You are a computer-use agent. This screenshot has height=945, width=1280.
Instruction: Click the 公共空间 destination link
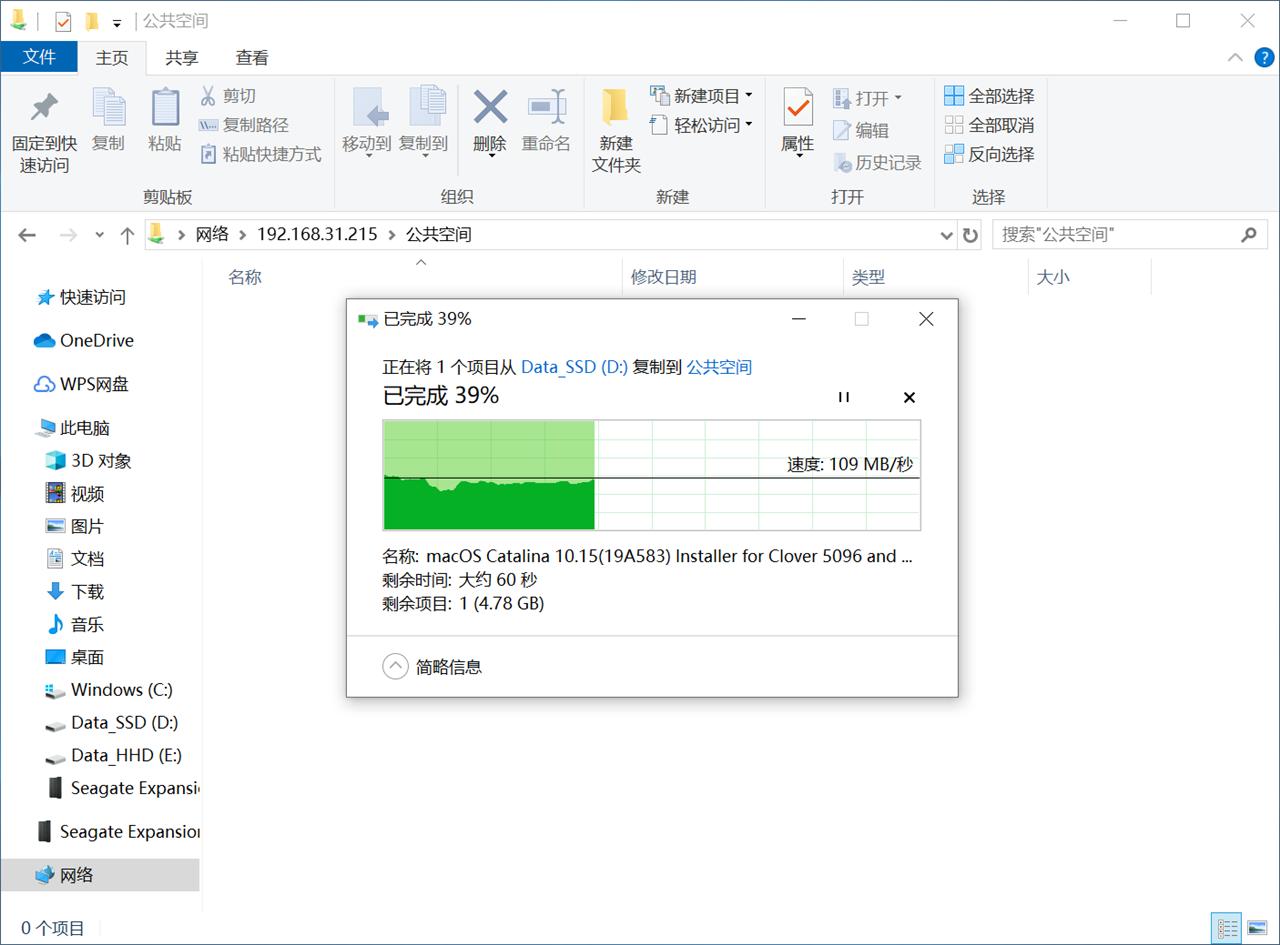click(x=722, y=367)
